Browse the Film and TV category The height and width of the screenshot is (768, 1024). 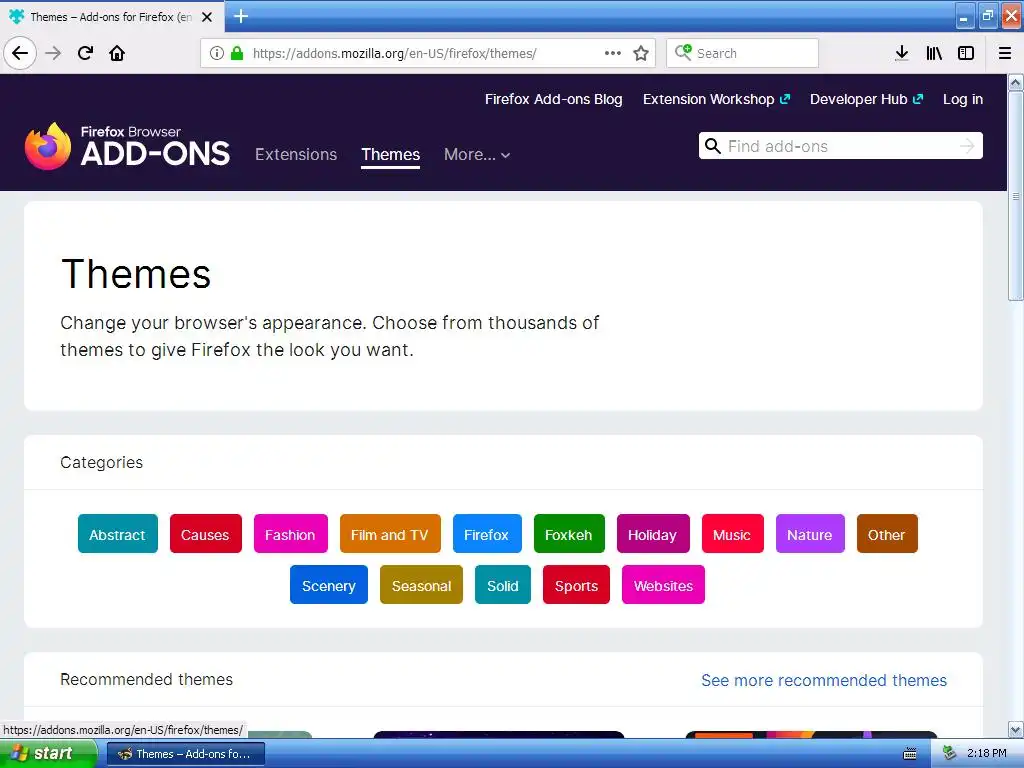pos(390,534)
